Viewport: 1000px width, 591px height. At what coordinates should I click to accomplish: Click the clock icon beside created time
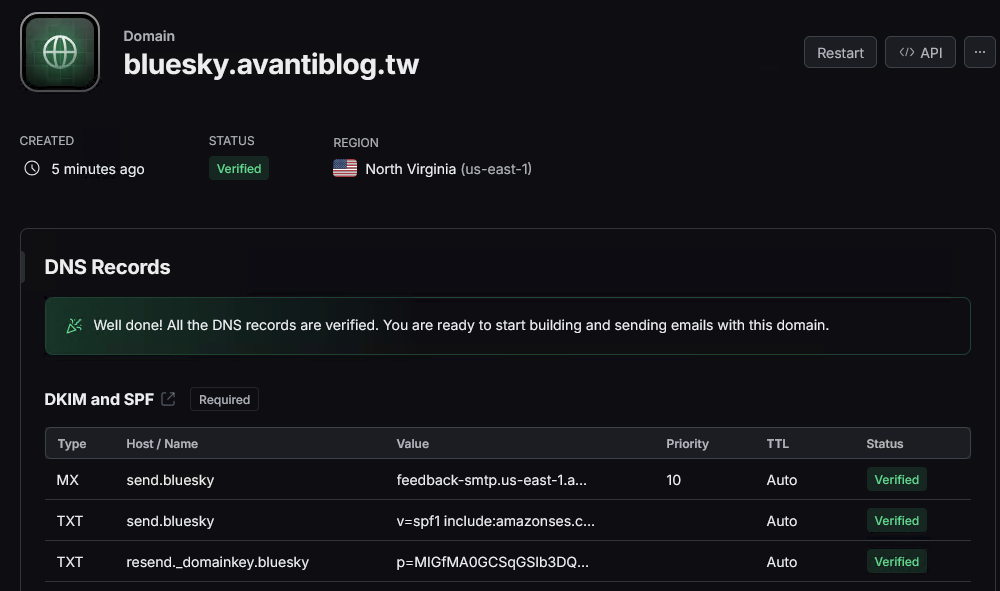click(32, 168)
